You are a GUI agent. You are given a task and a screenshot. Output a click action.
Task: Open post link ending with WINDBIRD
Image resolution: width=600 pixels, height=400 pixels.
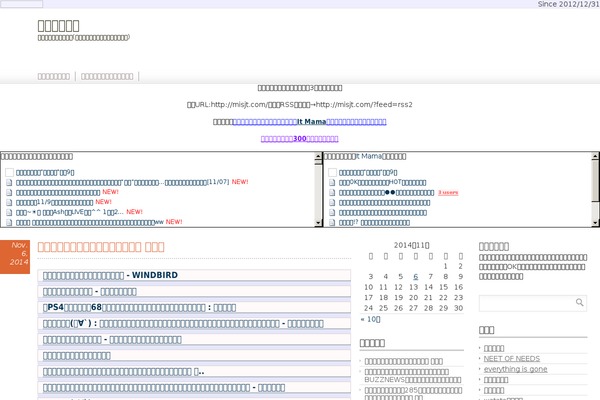[110, 275]
